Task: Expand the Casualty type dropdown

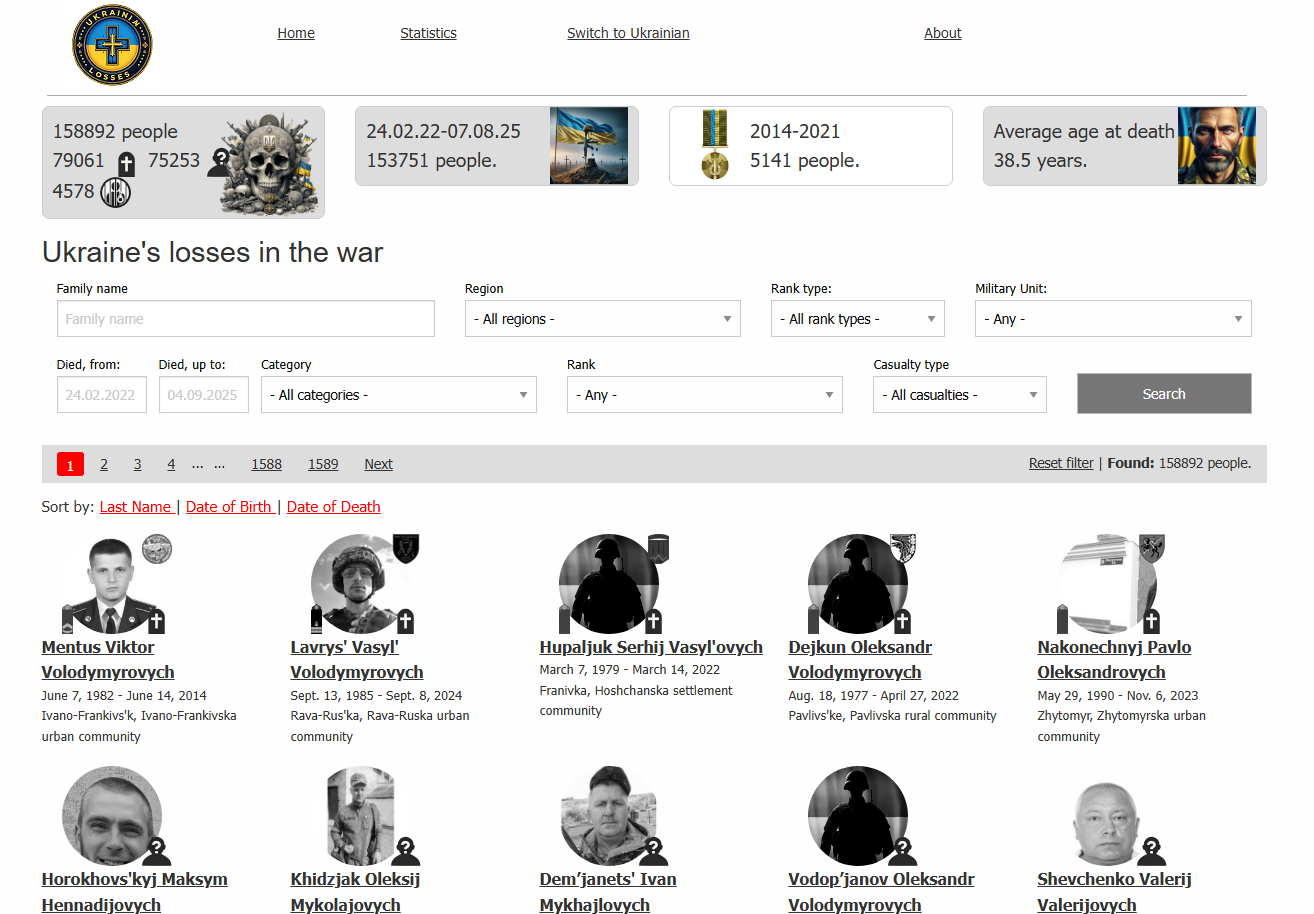Action: coord(959,395)
